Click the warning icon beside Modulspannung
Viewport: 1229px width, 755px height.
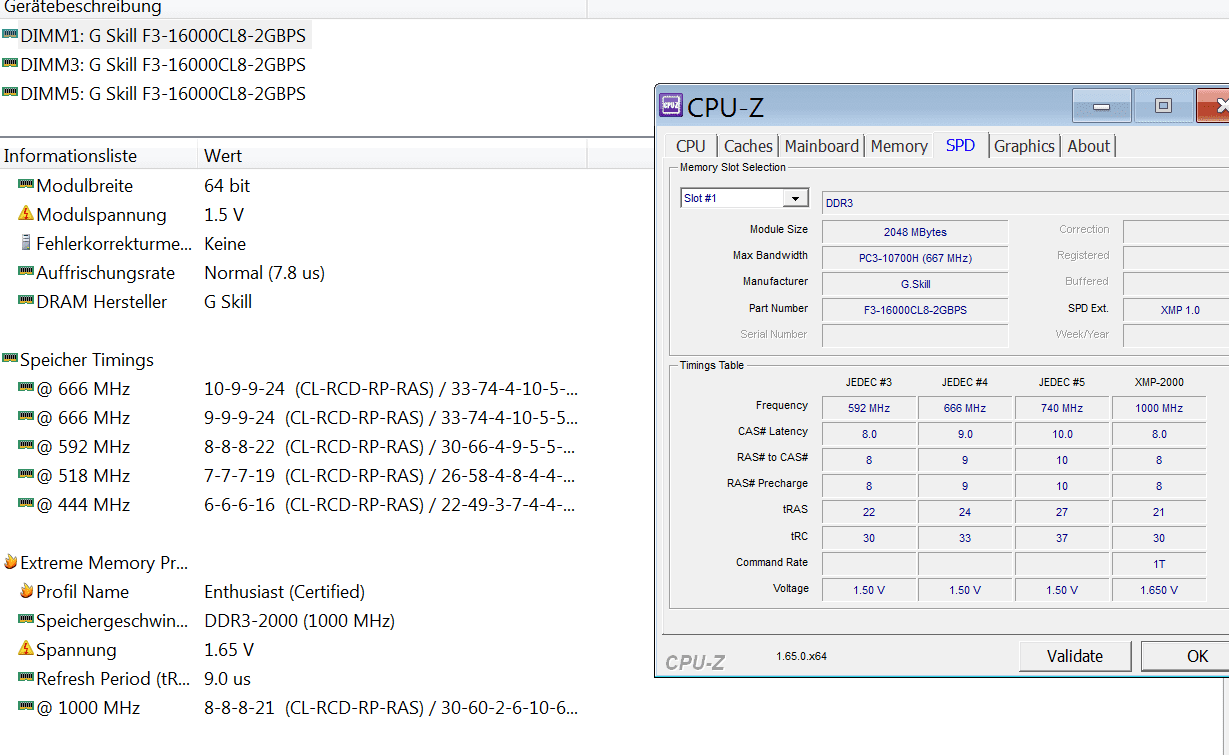pos(26,214)
